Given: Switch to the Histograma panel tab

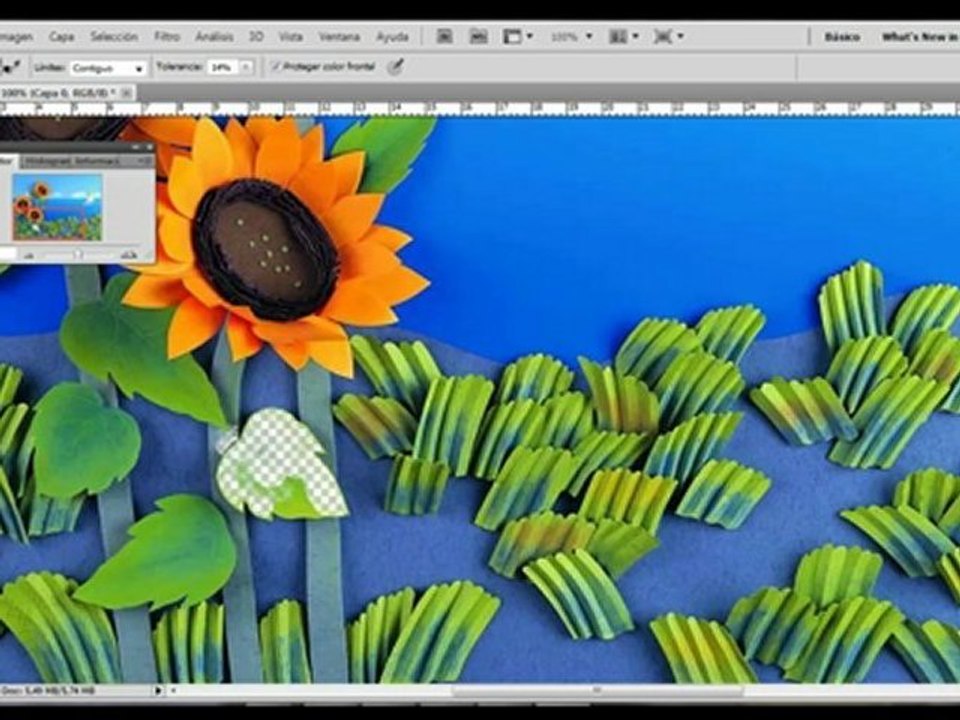Looking at the screenshot, I should click(x=46, y=161).
